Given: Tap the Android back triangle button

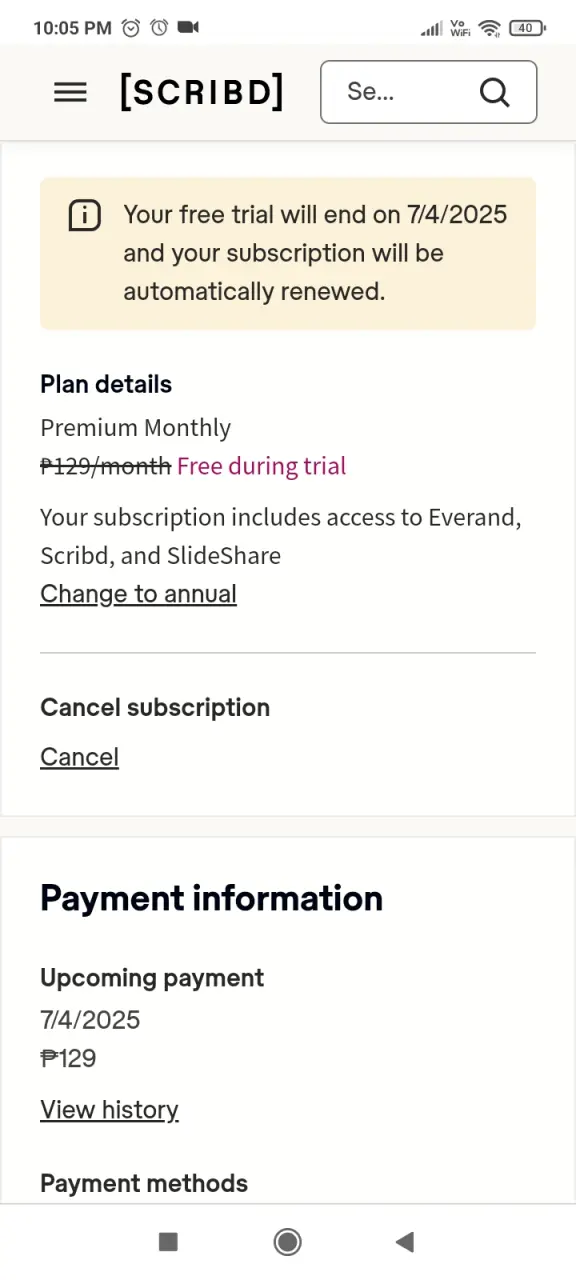Looking at the screenshot, I should point(404,1242).
